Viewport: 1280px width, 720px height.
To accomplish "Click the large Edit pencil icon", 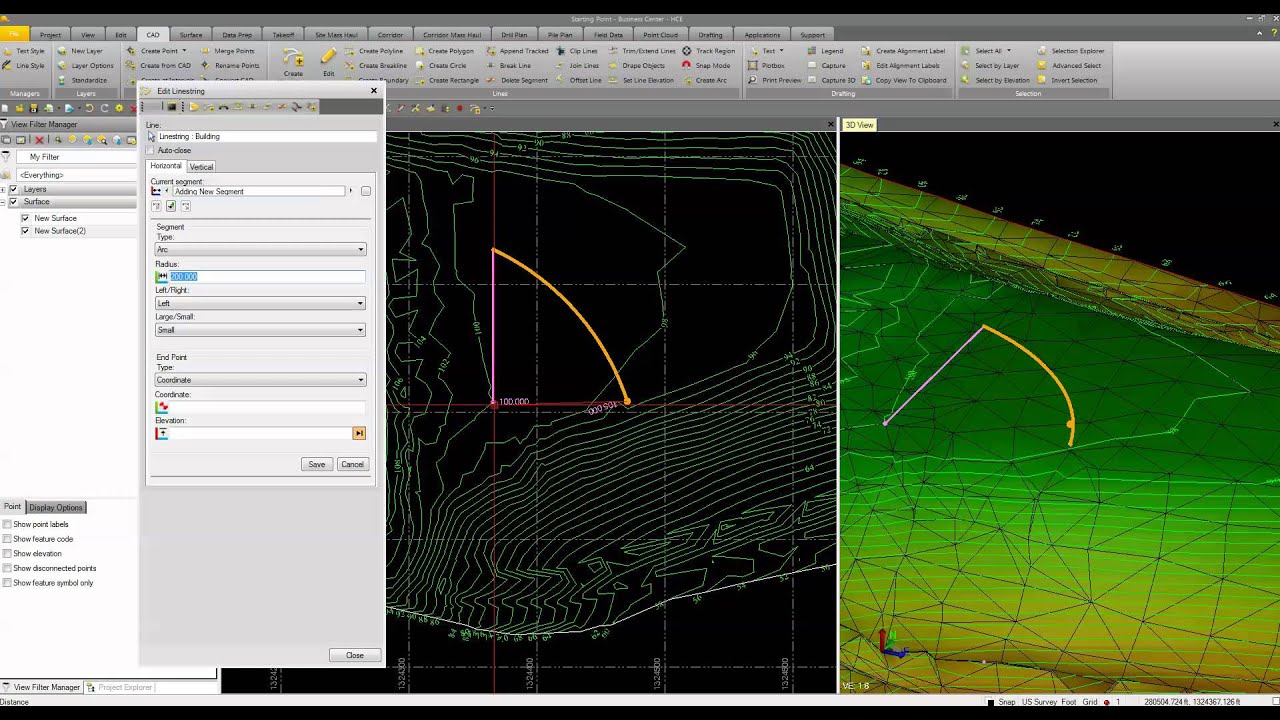I will pyautogui.click(x=328, y=58).
